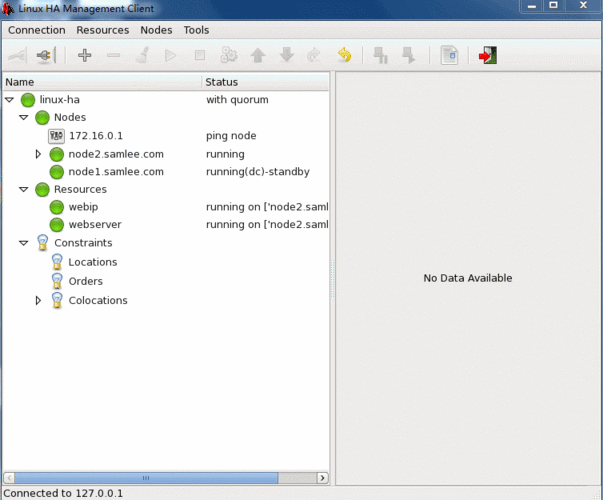Click the document view toolbar icon
Image resolution: width=603 pixels, height=500 pixels.
449,56
